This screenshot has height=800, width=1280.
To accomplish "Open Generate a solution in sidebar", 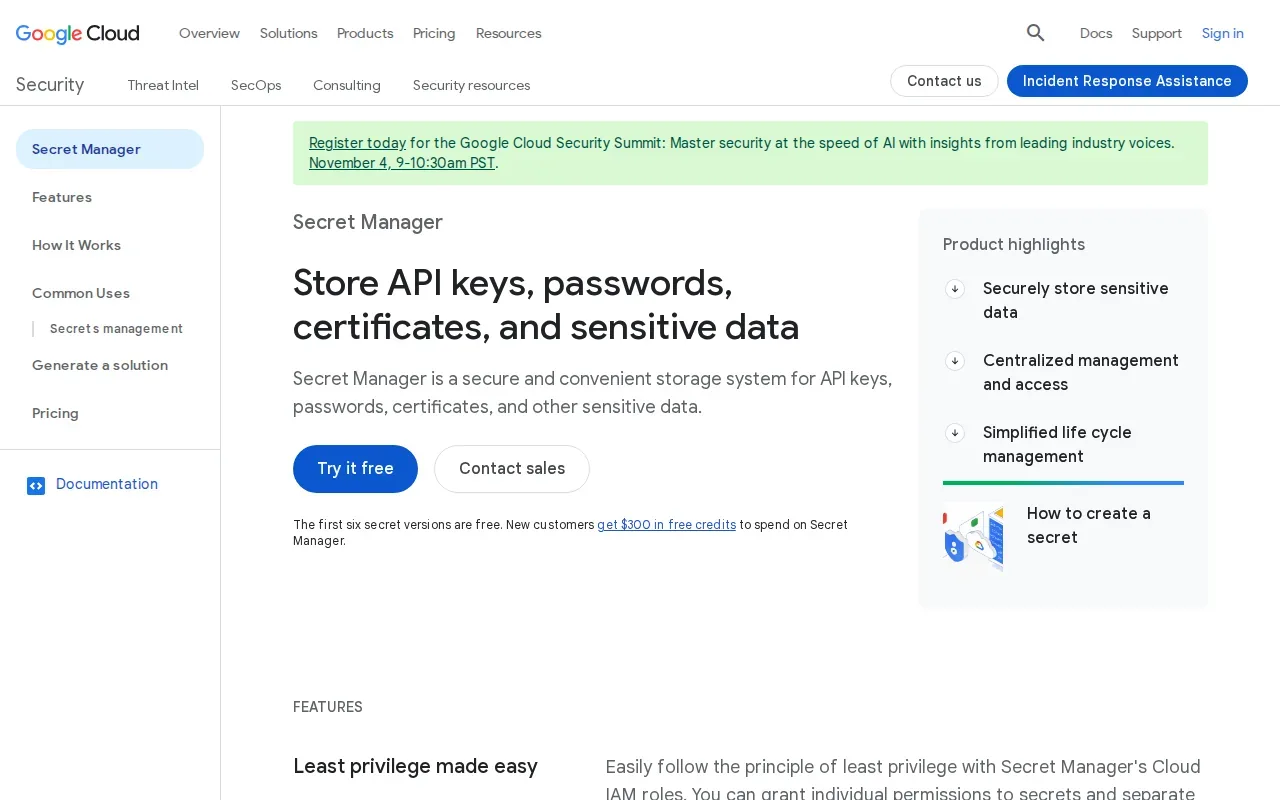I will click(100, 365).
